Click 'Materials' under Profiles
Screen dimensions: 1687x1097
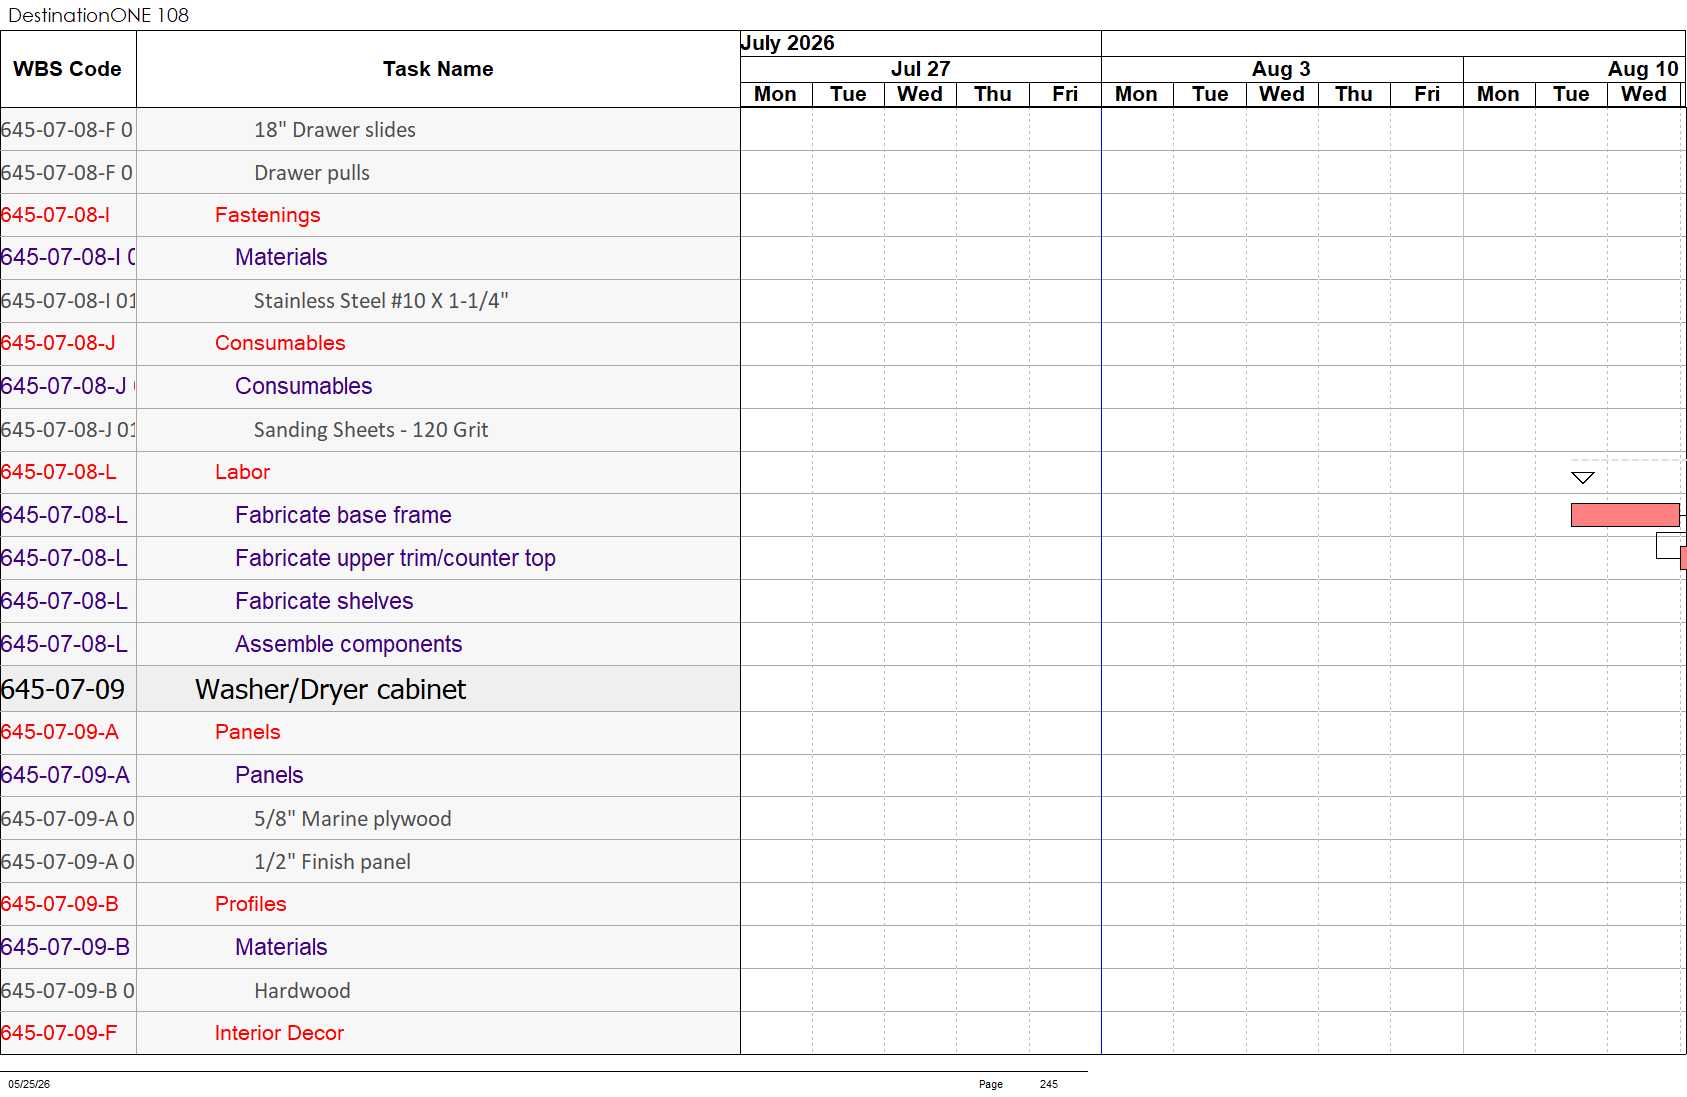(281, 947)
